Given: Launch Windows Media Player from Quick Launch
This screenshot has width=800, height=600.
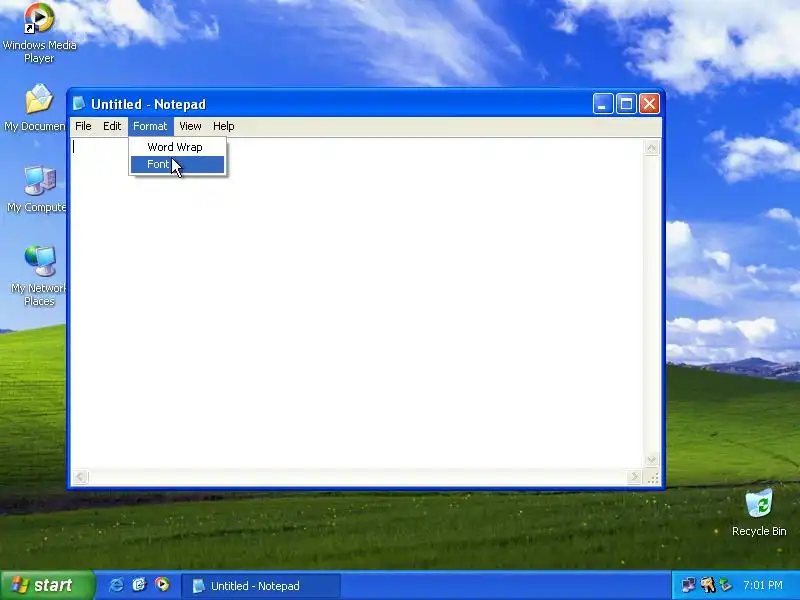Looking at the screenshot, I should click(162, 585).
